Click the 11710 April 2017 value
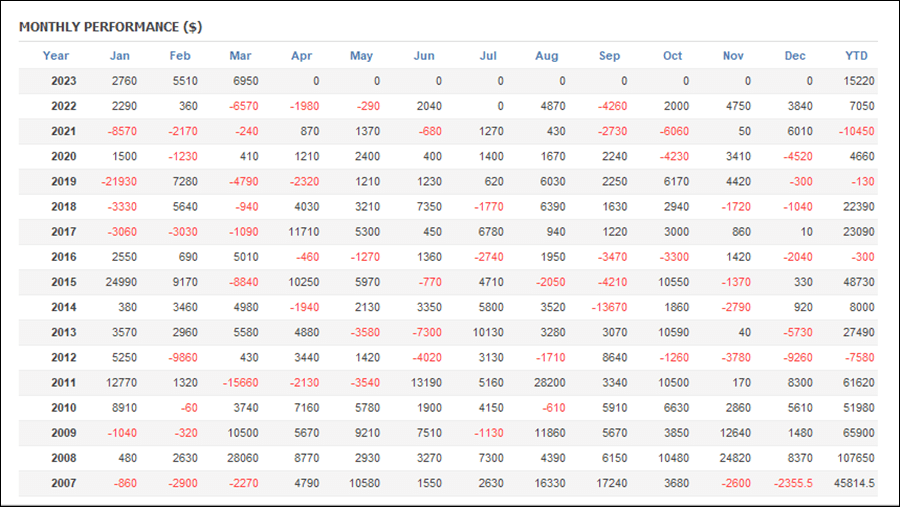The image size is (900, 507). [304, 232]
